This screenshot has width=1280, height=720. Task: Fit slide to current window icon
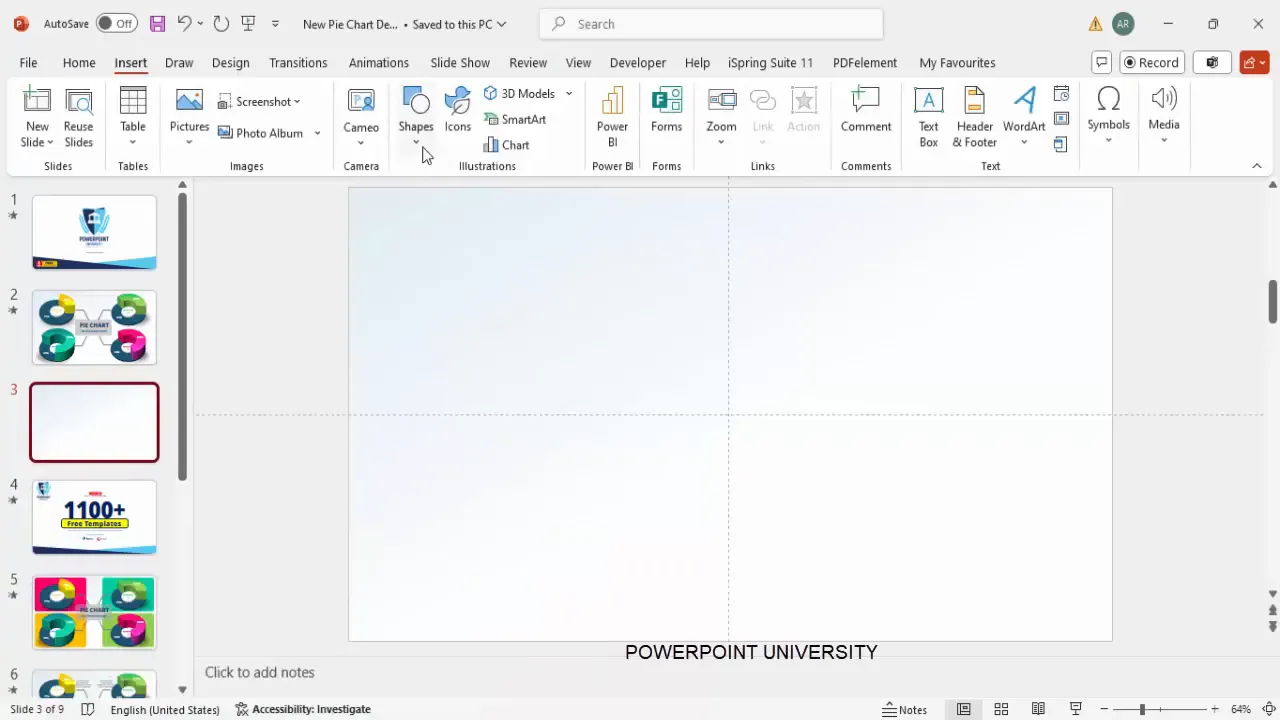[1269, 709]
